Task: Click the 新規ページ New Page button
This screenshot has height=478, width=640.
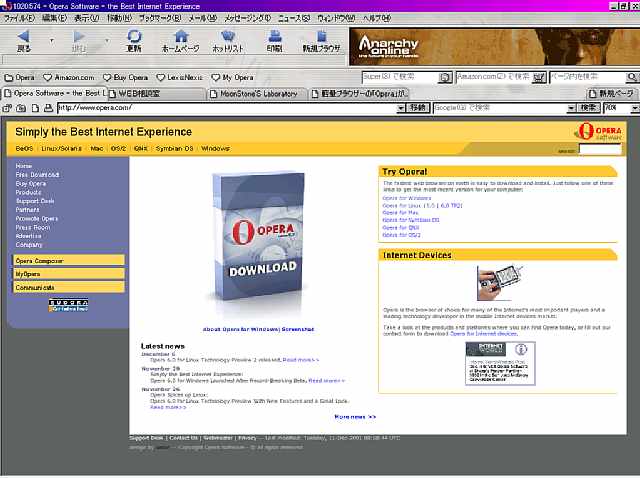Action: pos(612,94)
